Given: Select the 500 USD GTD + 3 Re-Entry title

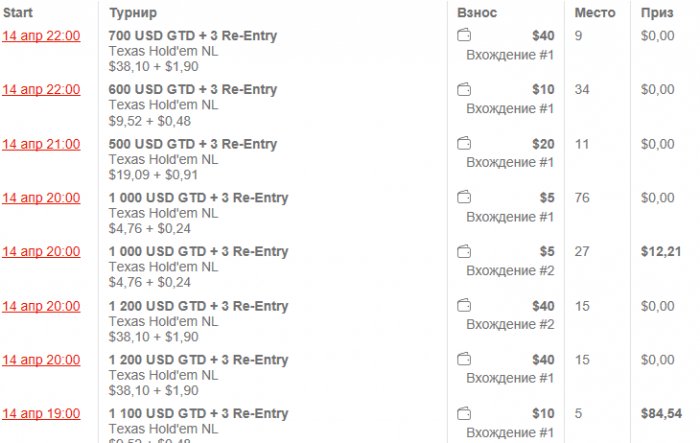Looking at the screenshot, I should click(x=193, y=144).
